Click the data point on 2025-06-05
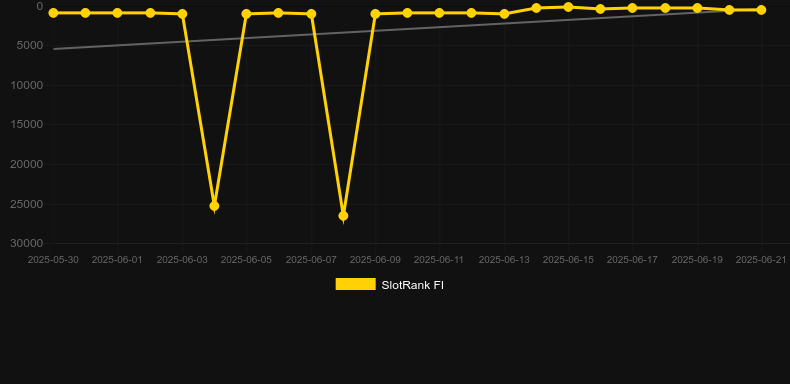 (246, 14)
